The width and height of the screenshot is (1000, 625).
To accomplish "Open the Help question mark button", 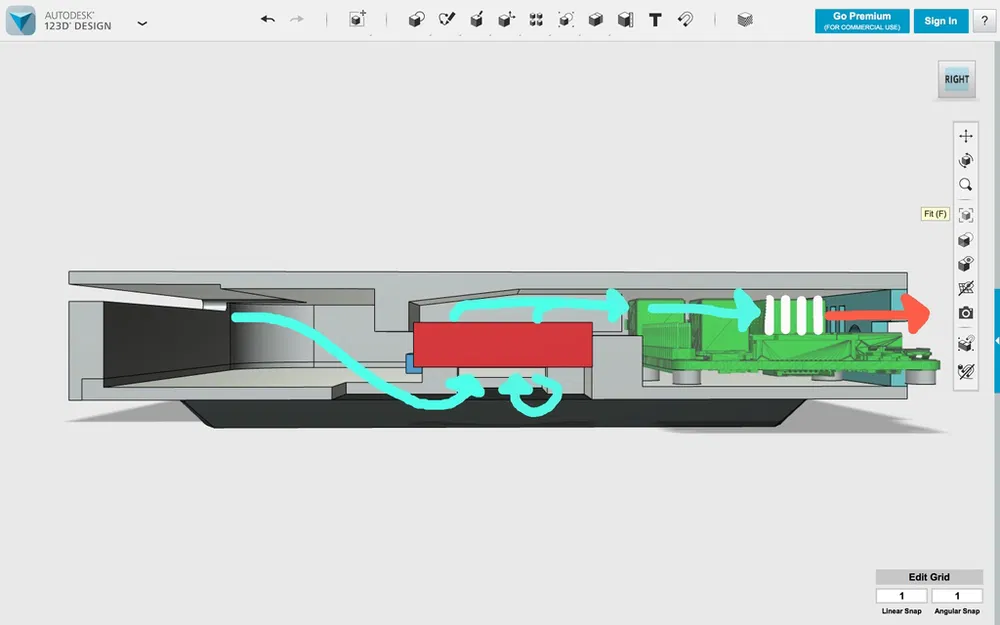I will [x=984, y=21].
